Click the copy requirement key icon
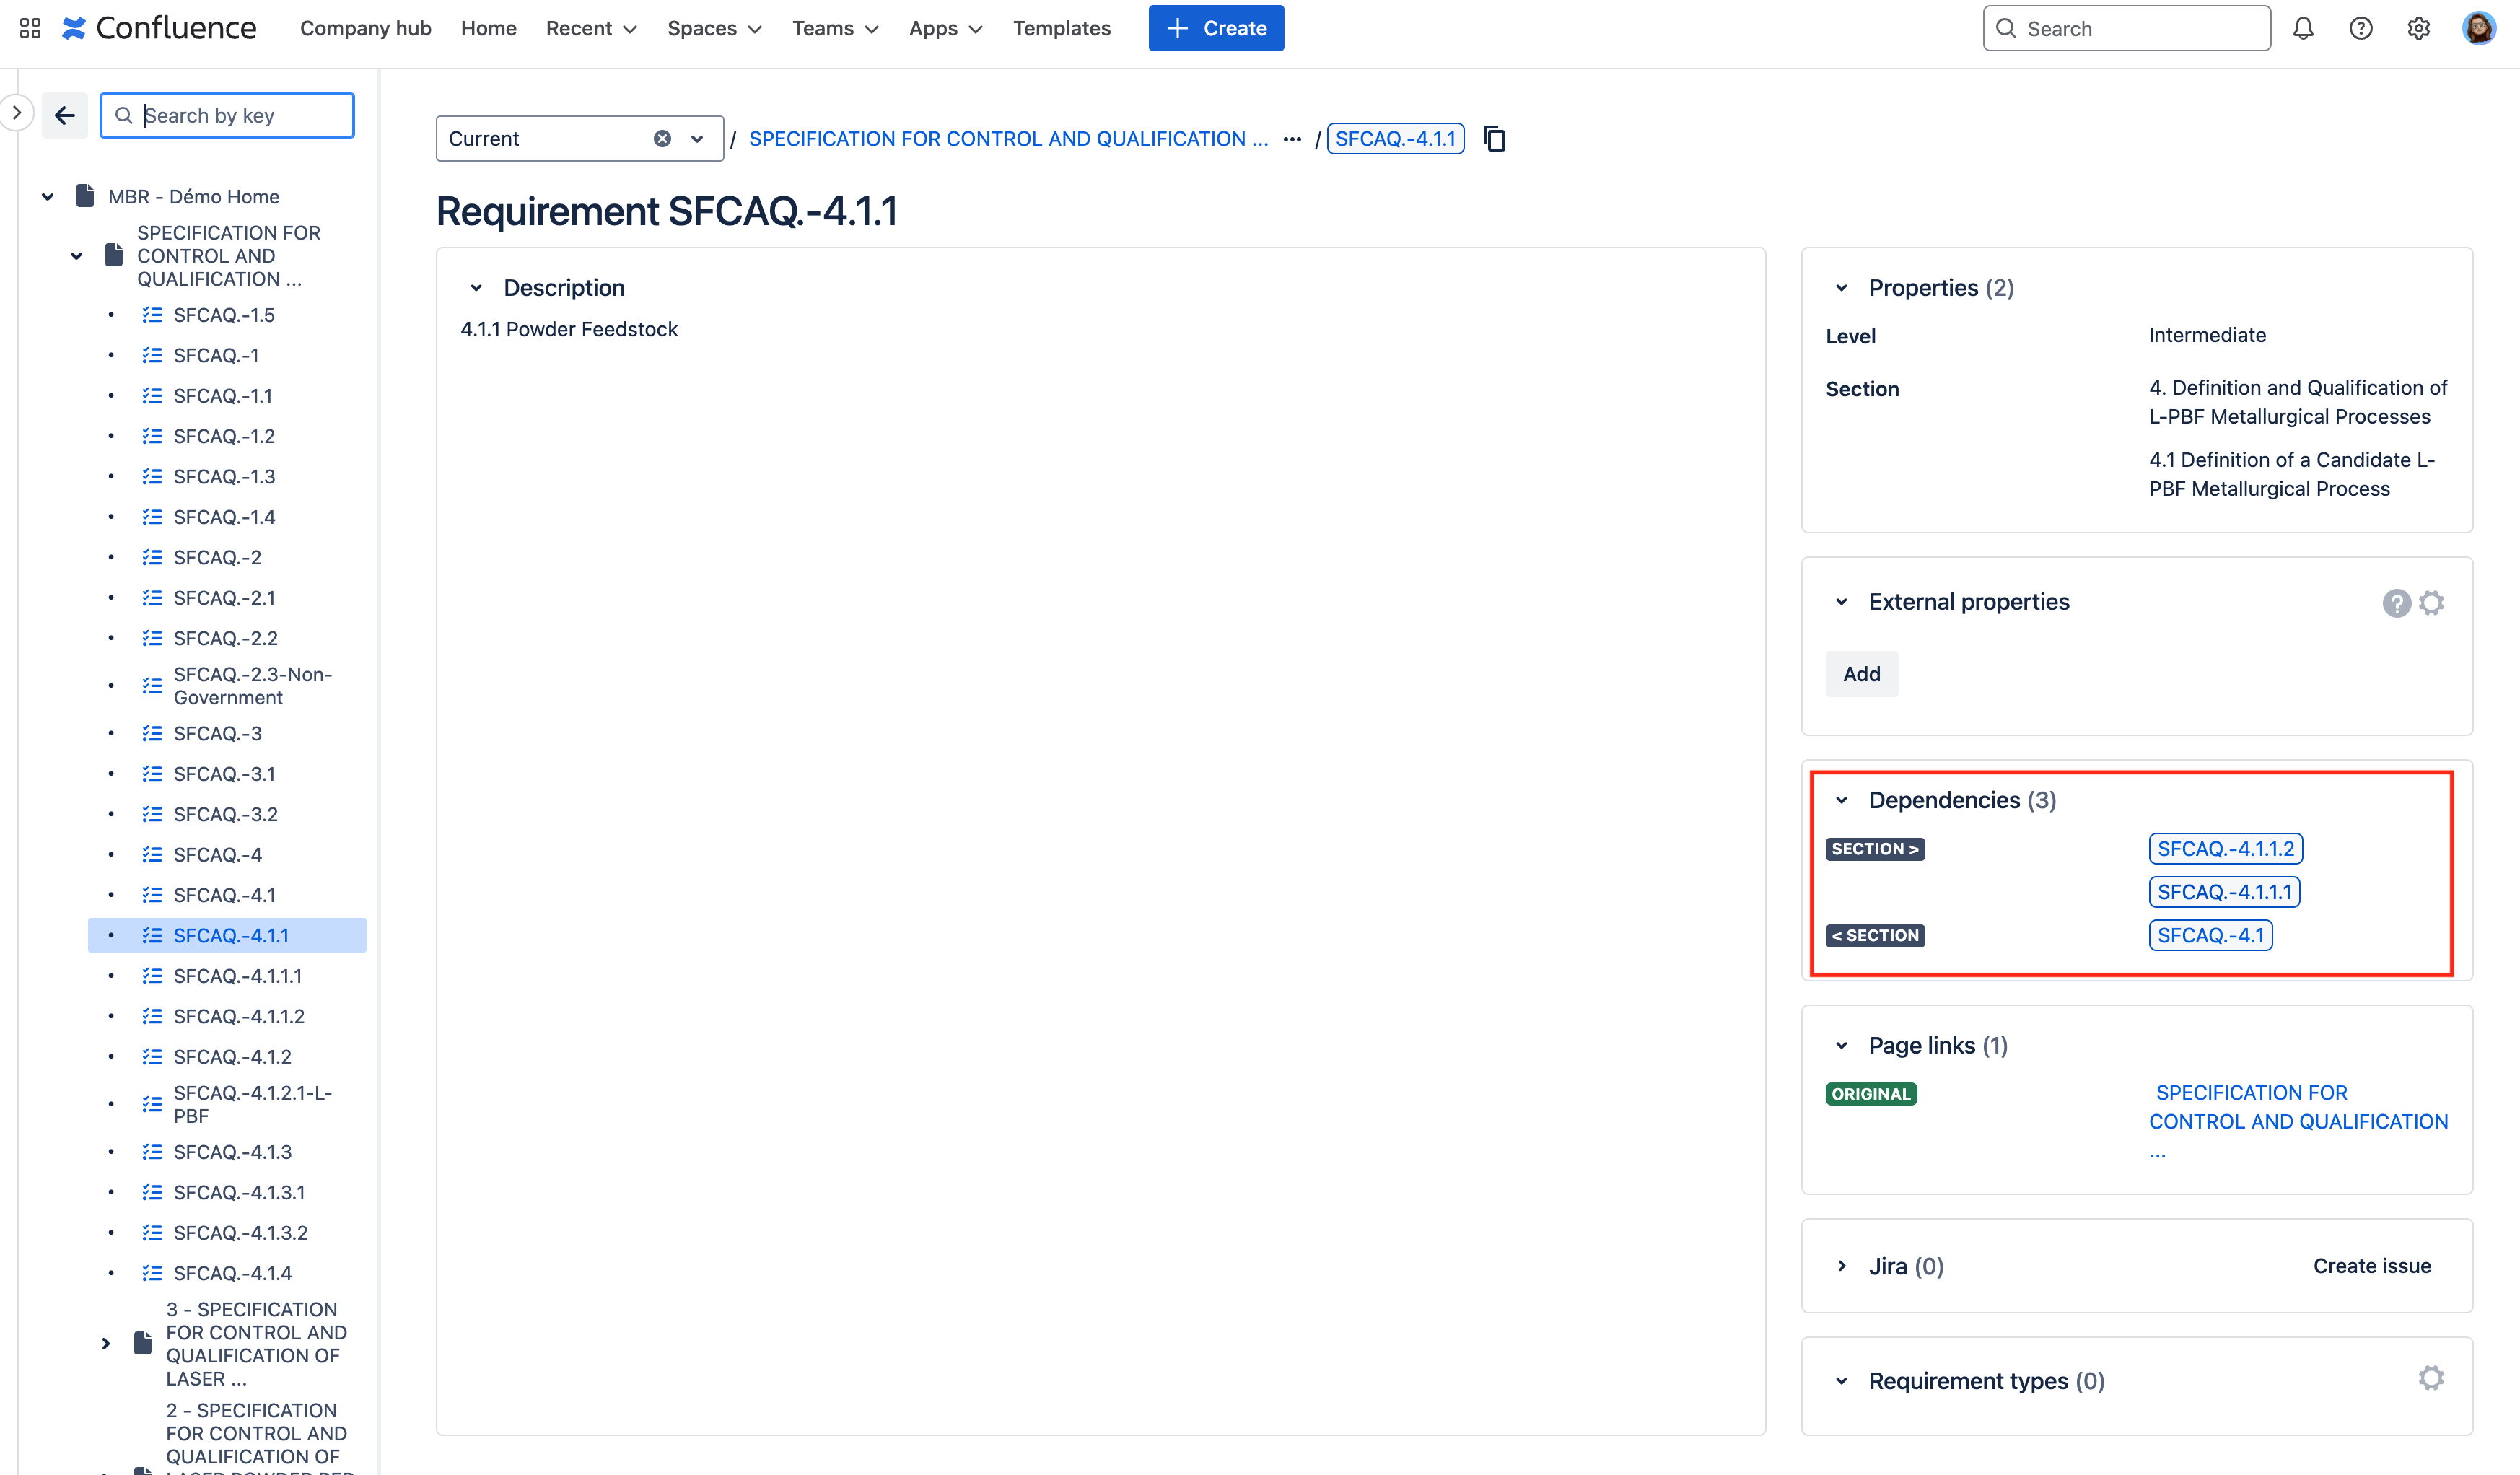2520x1475 pixels. pyautogui.click(x=1494, y=138)
